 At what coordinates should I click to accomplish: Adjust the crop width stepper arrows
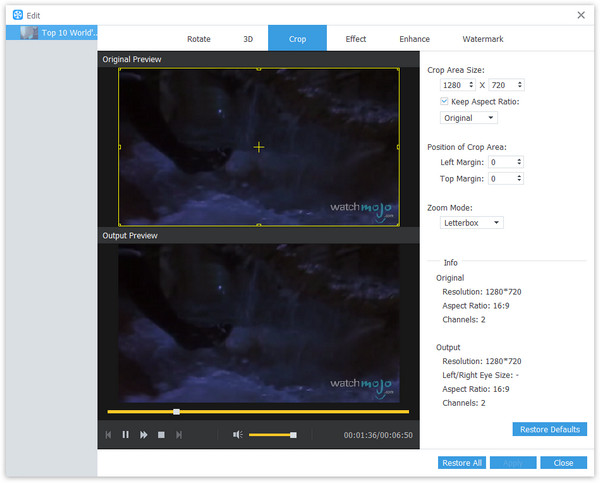(471, 85)
